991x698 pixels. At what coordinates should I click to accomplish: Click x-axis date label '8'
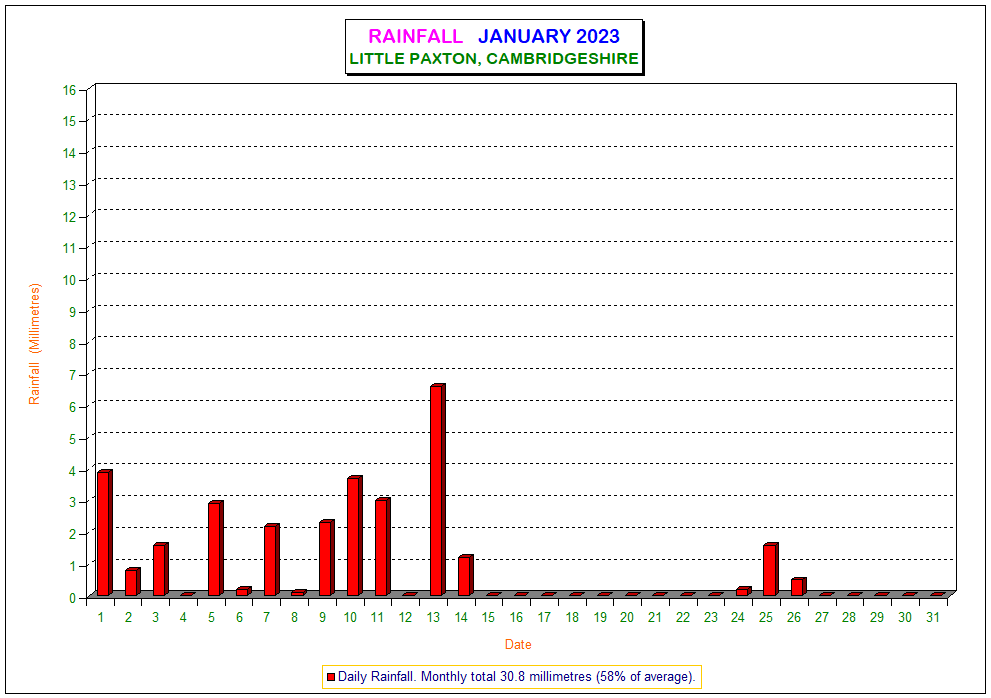point(295,618)
